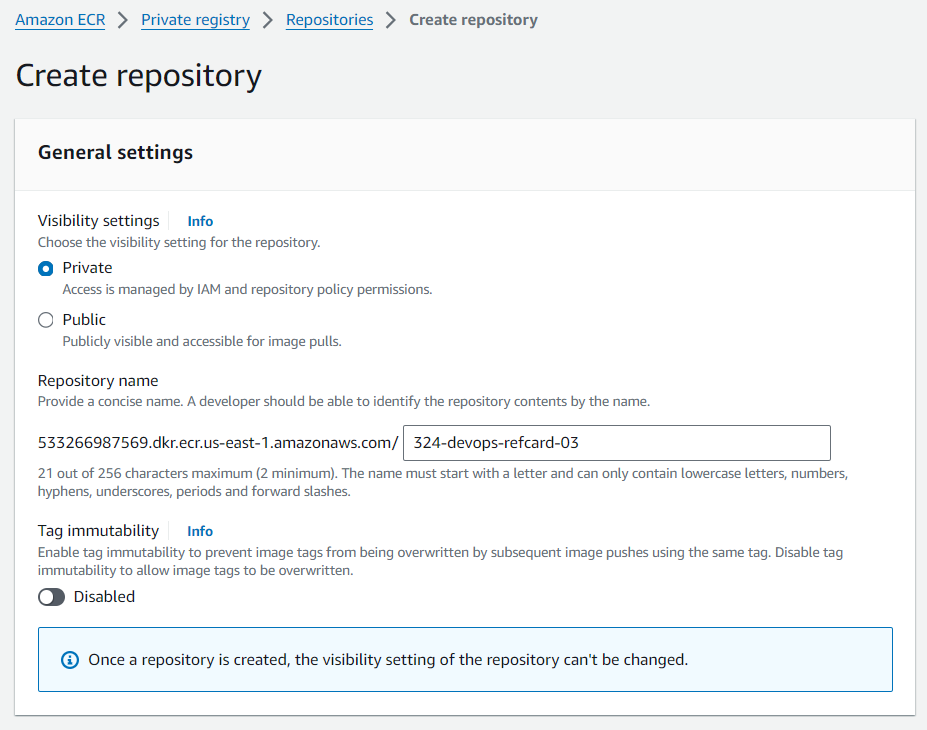The width and height of the screenshot is (927, 730).
Task: Go to Private registry breadcrumb
Action: [x=195, y=20]
